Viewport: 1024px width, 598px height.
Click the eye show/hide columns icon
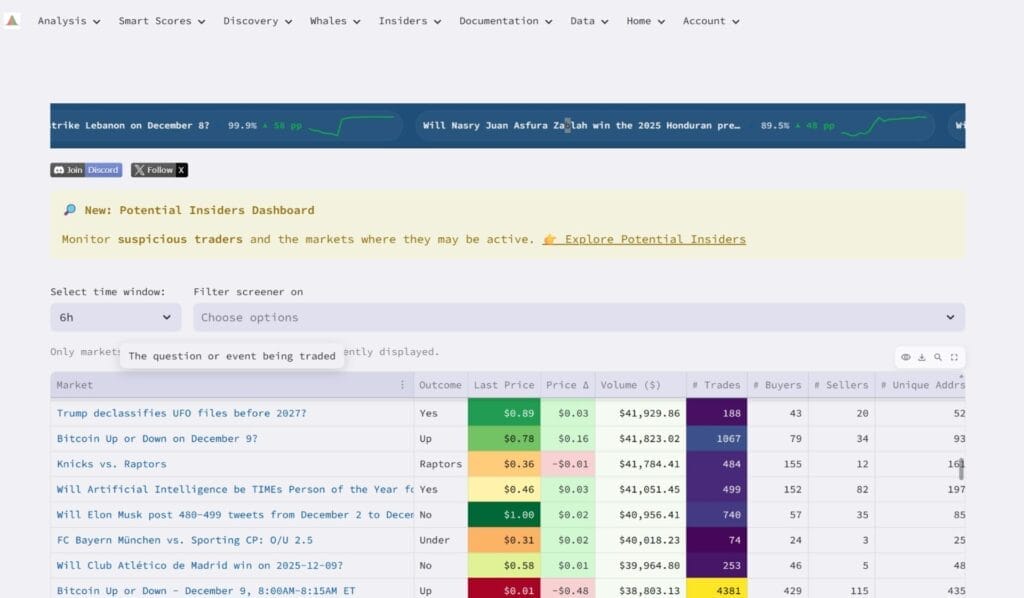906,357
